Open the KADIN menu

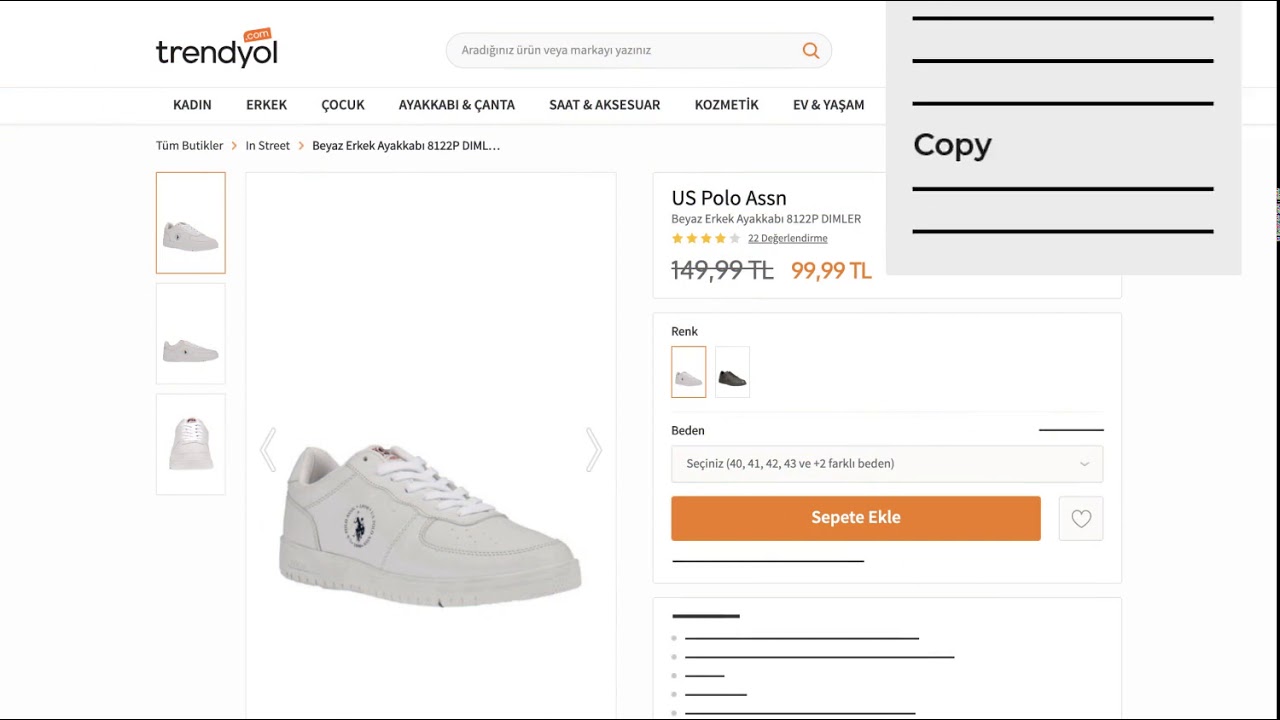coord(192,105)
